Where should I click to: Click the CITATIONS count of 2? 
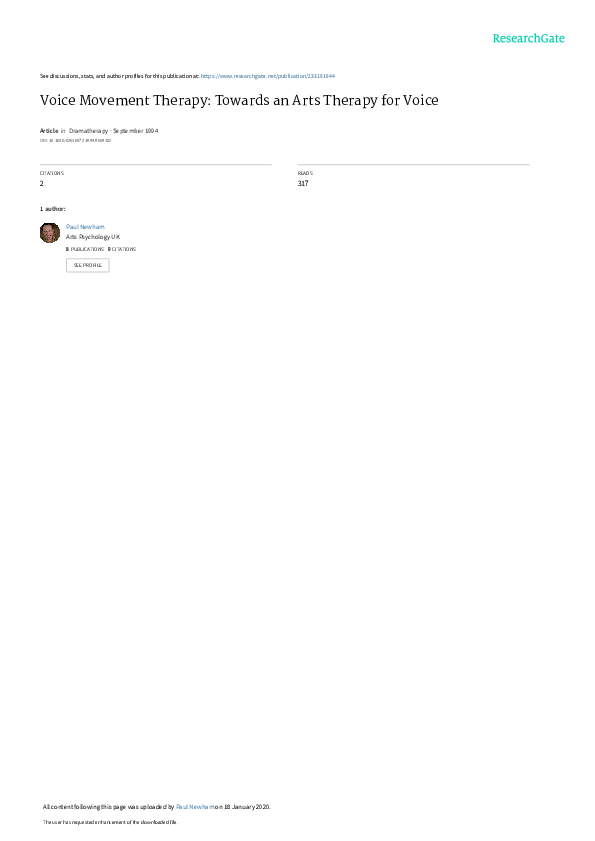(41, 183)
